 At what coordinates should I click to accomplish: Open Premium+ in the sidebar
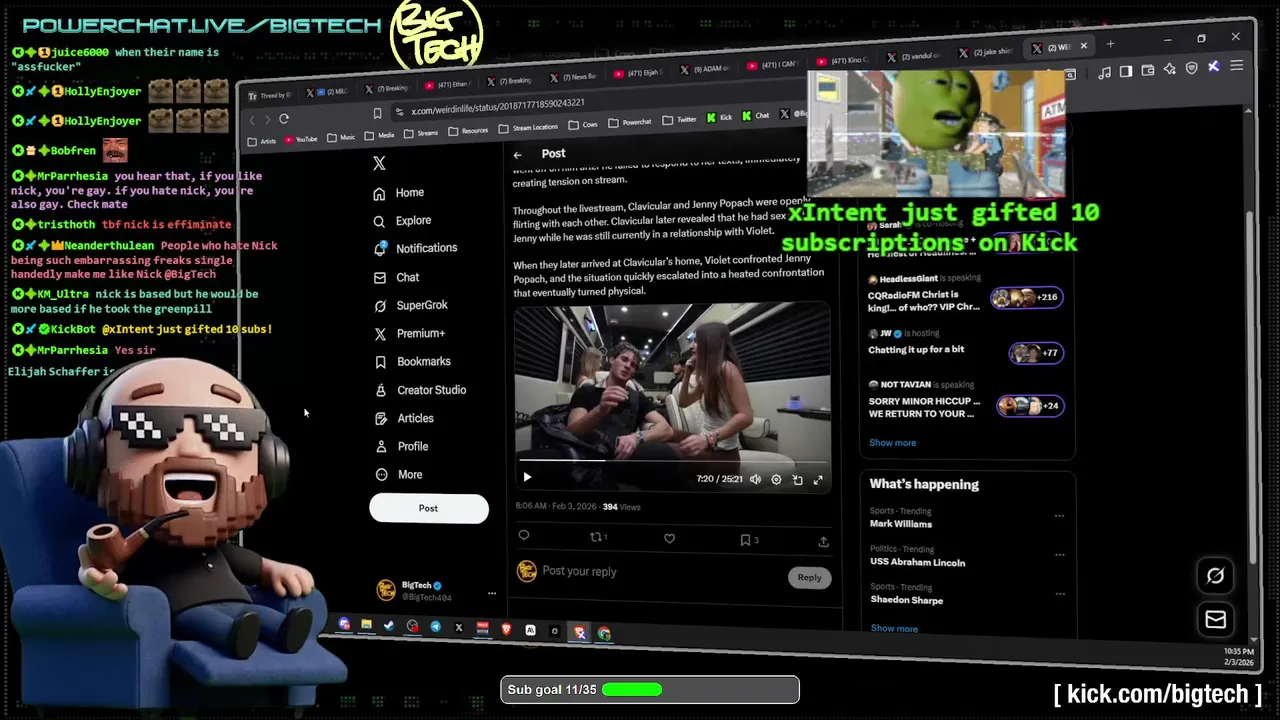coord(409,333)
